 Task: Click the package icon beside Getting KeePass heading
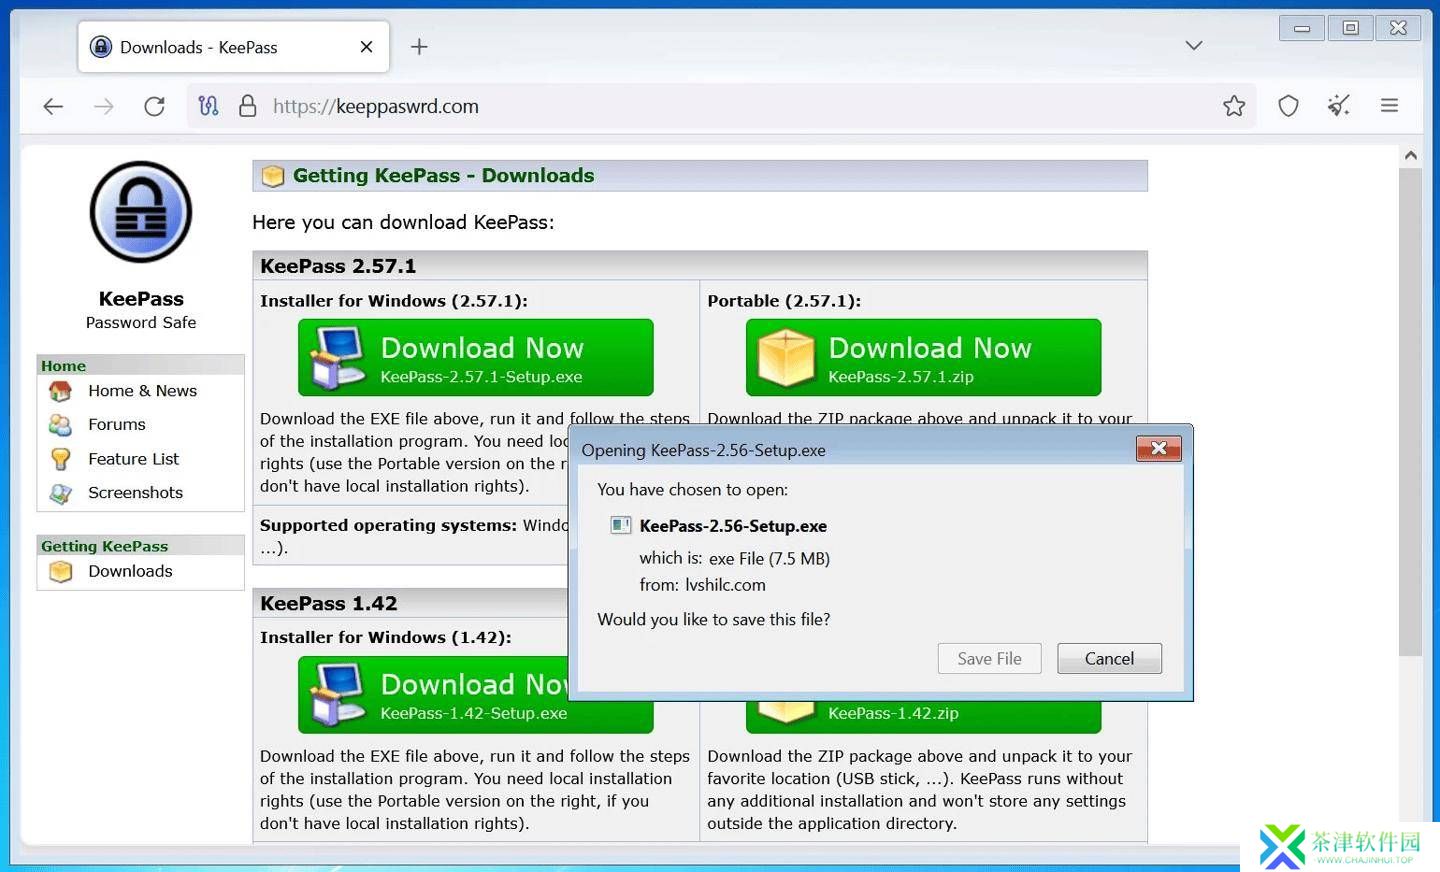click(273, 176)
